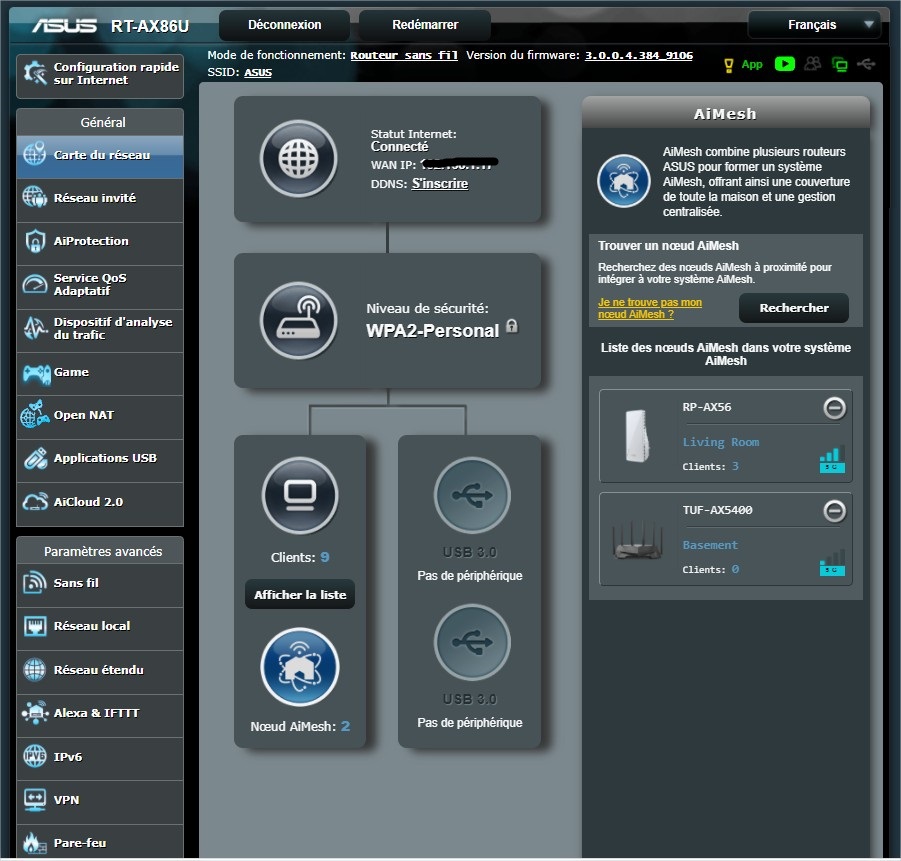Remove the TUF-AX5400 node using minus icon
Screen dimensions: 901x861
834,510
